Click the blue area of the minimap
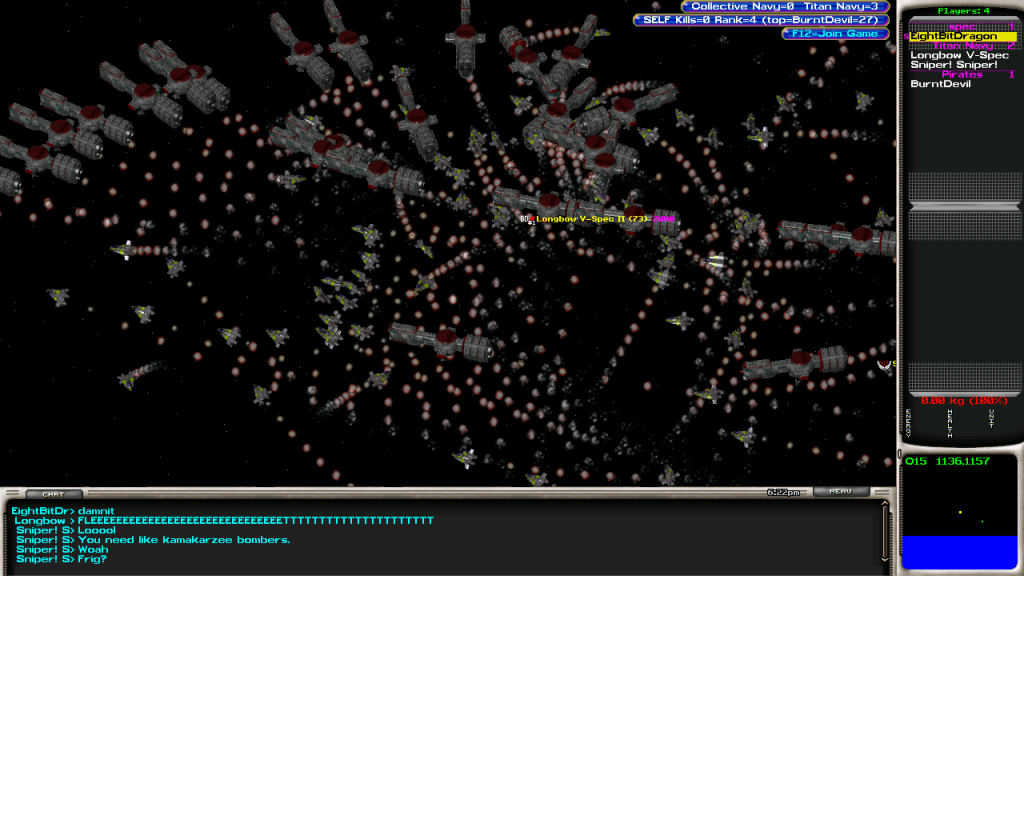Image resolution: width=1024 pixels, height=819 pixels. tap(959, 552)
